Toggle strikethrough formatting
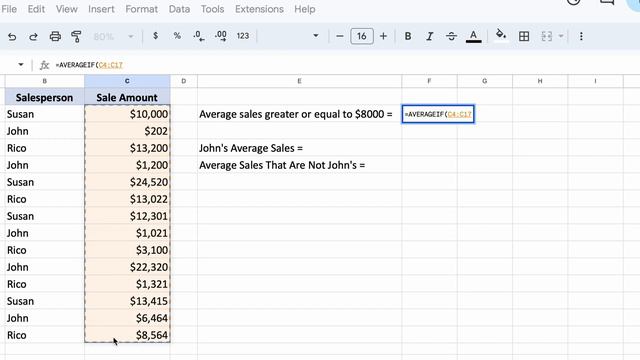This screenshot has width=640, height=360. [x=451, y=36]
